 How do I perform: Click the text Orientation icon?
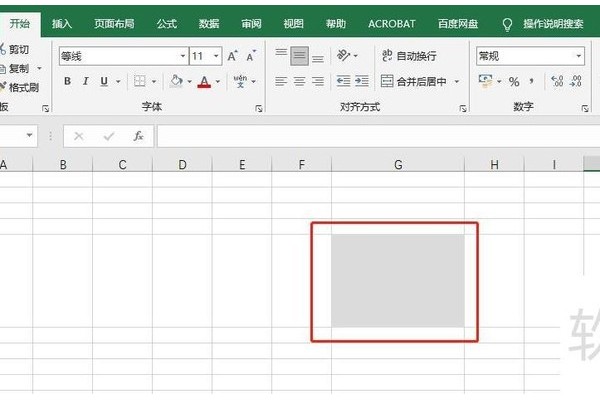click(x=343, y=56)
